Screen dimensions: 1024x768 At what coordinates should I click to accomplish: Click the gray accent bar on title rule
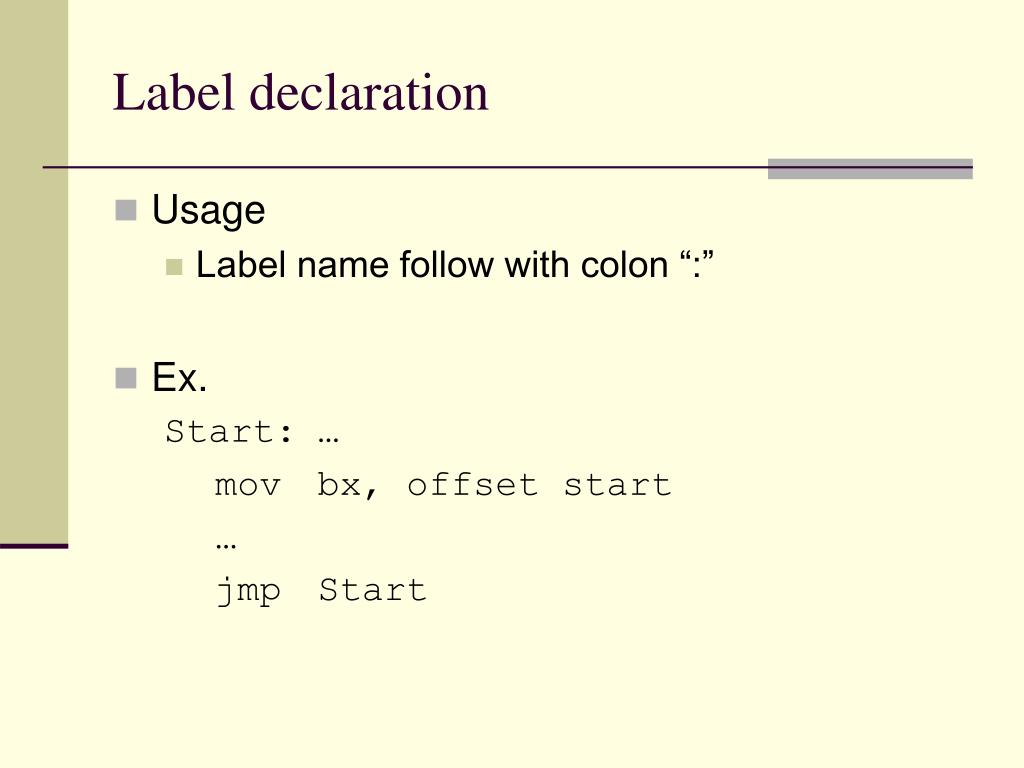870,168
